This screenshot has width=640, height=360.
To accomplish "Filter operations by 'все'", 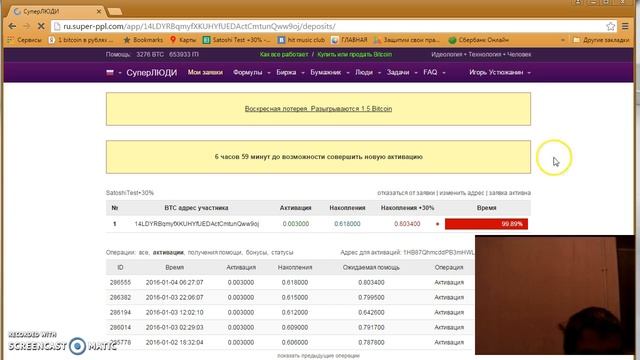I will pos(143,253).
